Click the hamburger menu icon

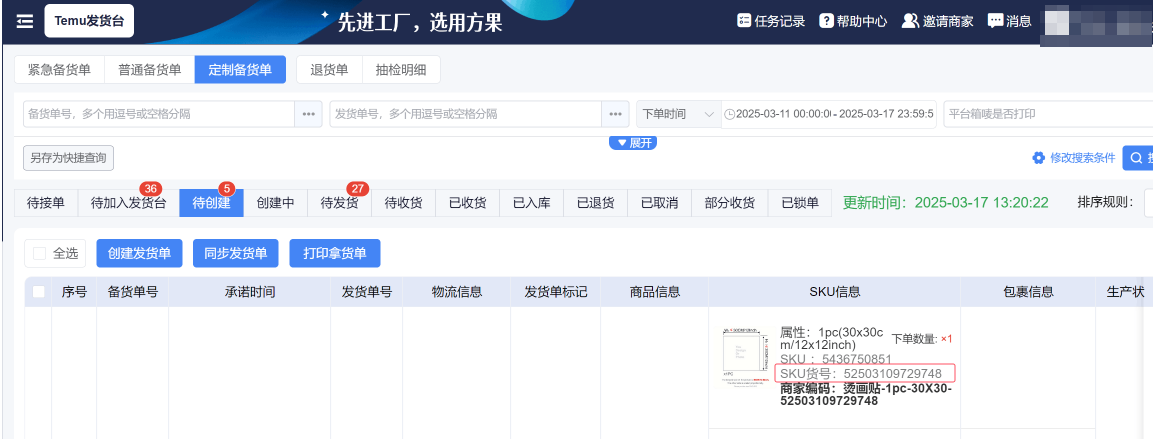click(x=24, y=21)
